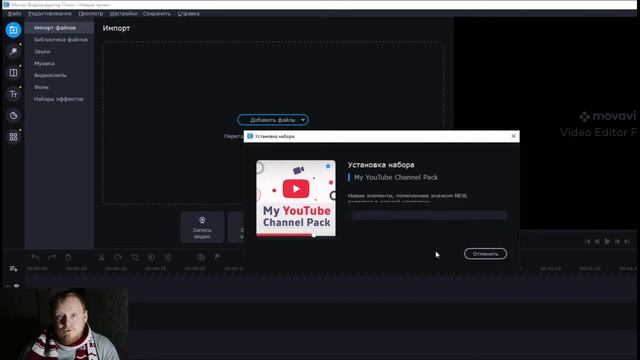Open the Файл menu
This screenshot has height=360, width=640.
tap(14, 13)
